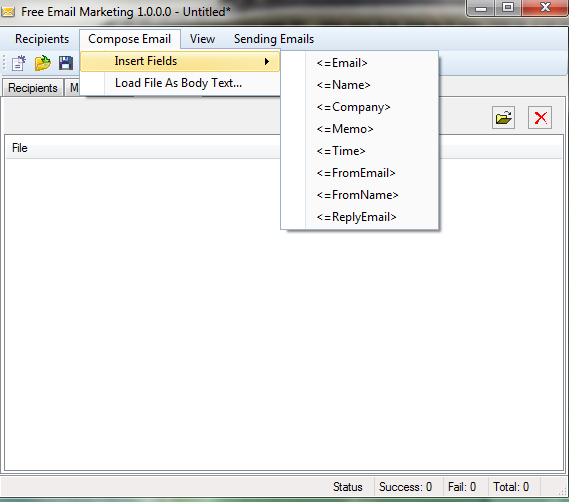Screen dimensions: 569x502
Task: Click the add attachment folder icon
Action: coord(503,118)
